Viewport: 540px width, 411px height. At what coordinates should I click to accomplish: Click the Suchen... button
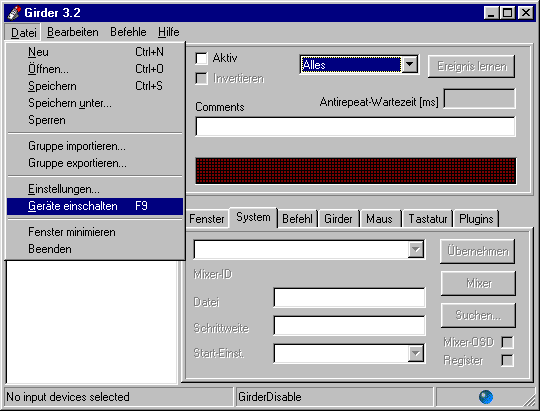(x=478, y=315)
